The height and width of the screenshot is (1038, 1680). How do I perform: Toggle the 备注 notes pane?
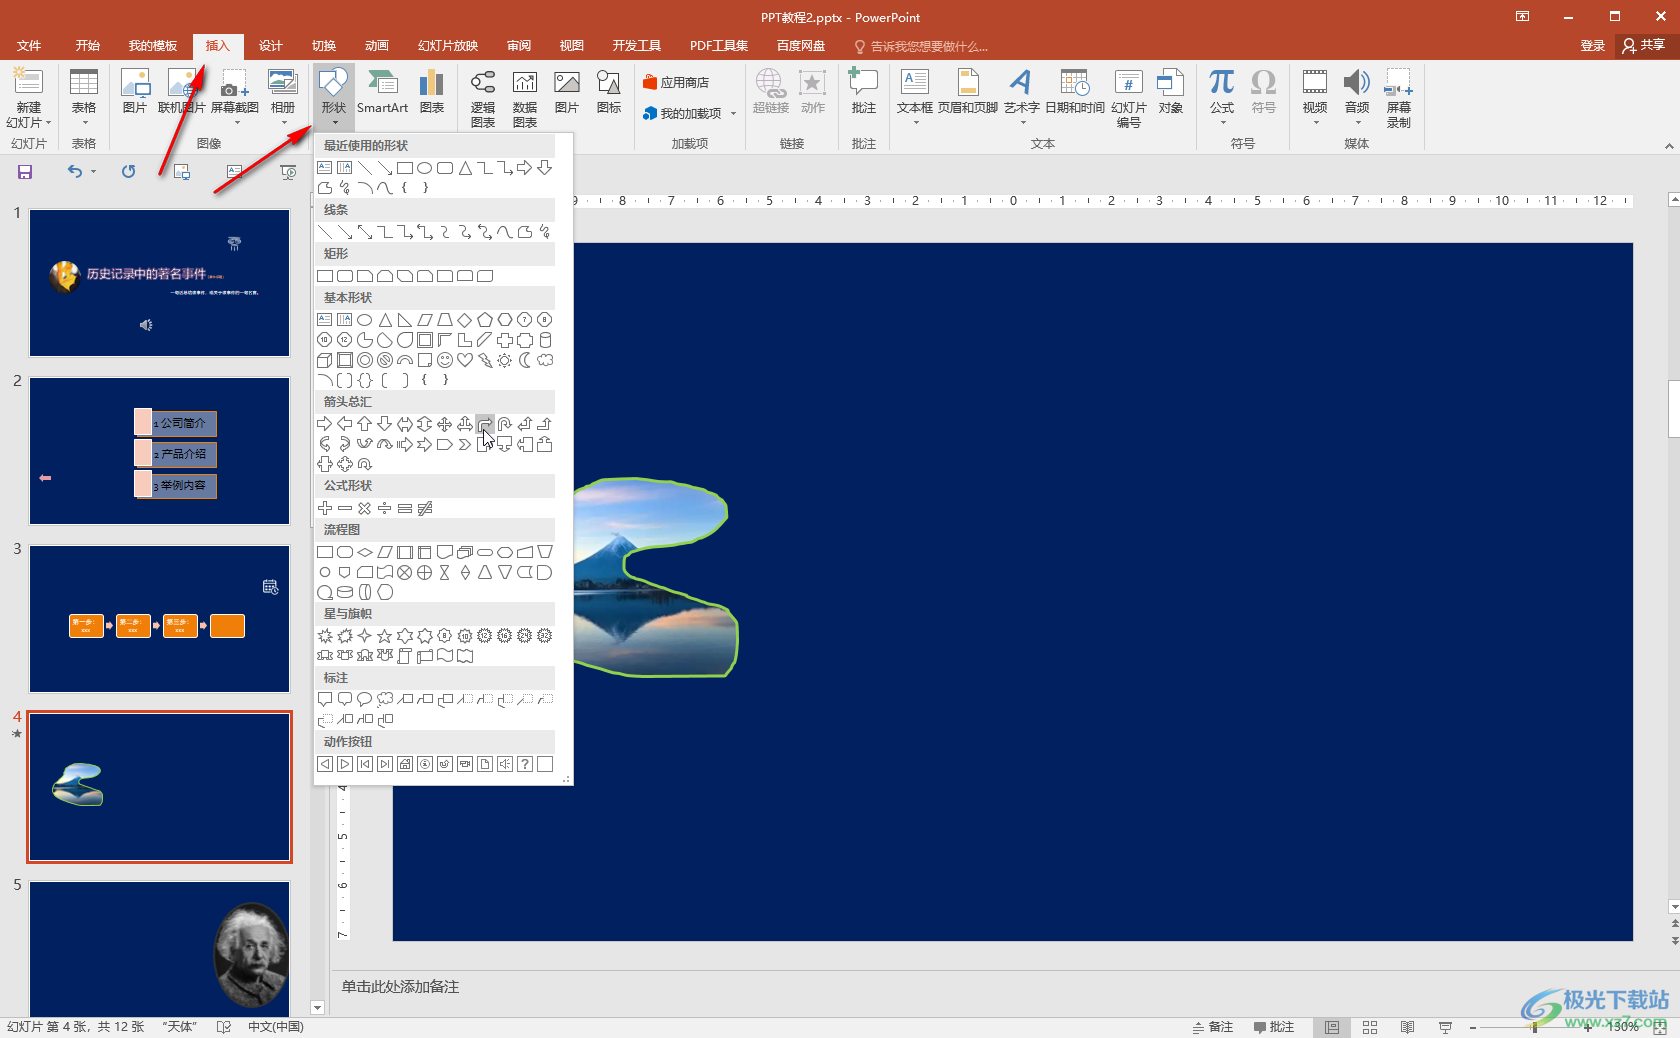tap(1213, 1027)
